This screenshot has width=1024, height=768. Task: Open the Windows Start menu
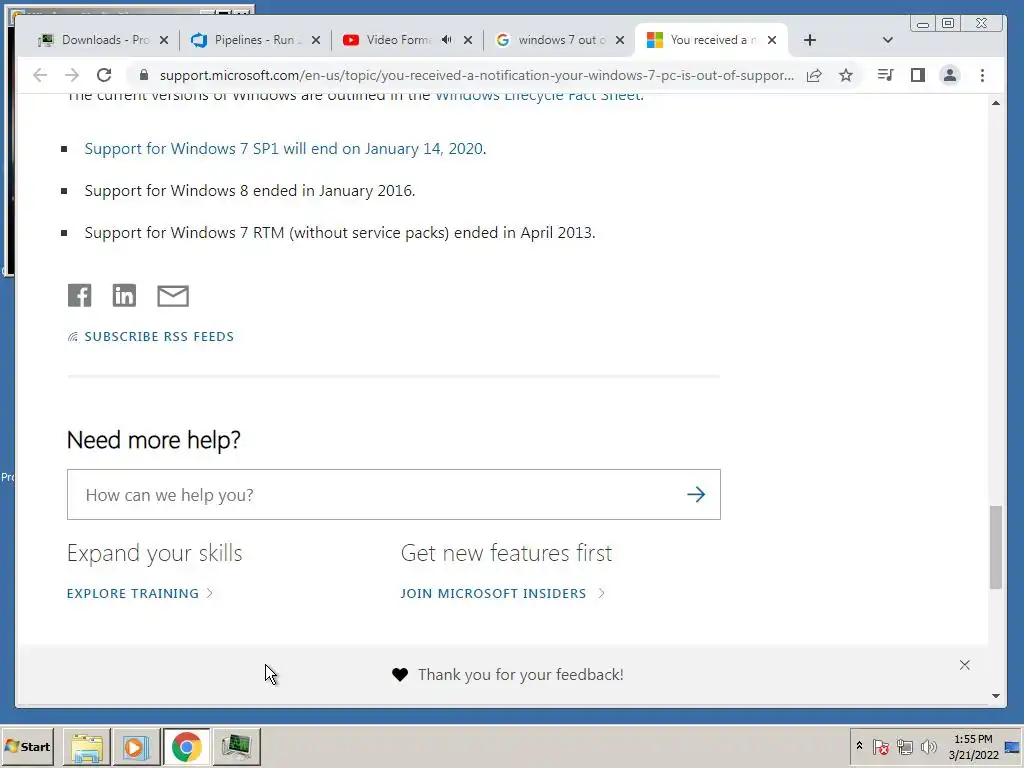click(27, 746)
